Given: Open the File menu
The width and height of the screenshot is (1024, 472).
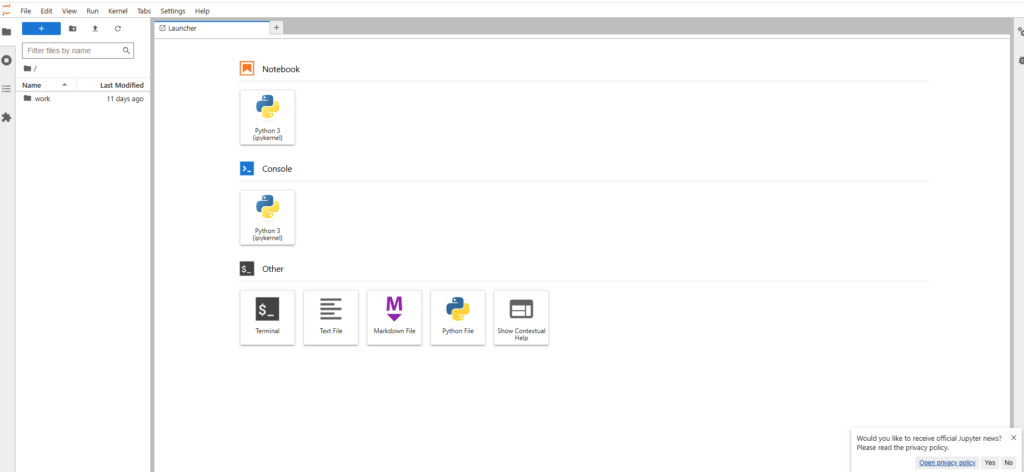Looking at the screenshot, I should pyautogui.click(x=26, y=11).
